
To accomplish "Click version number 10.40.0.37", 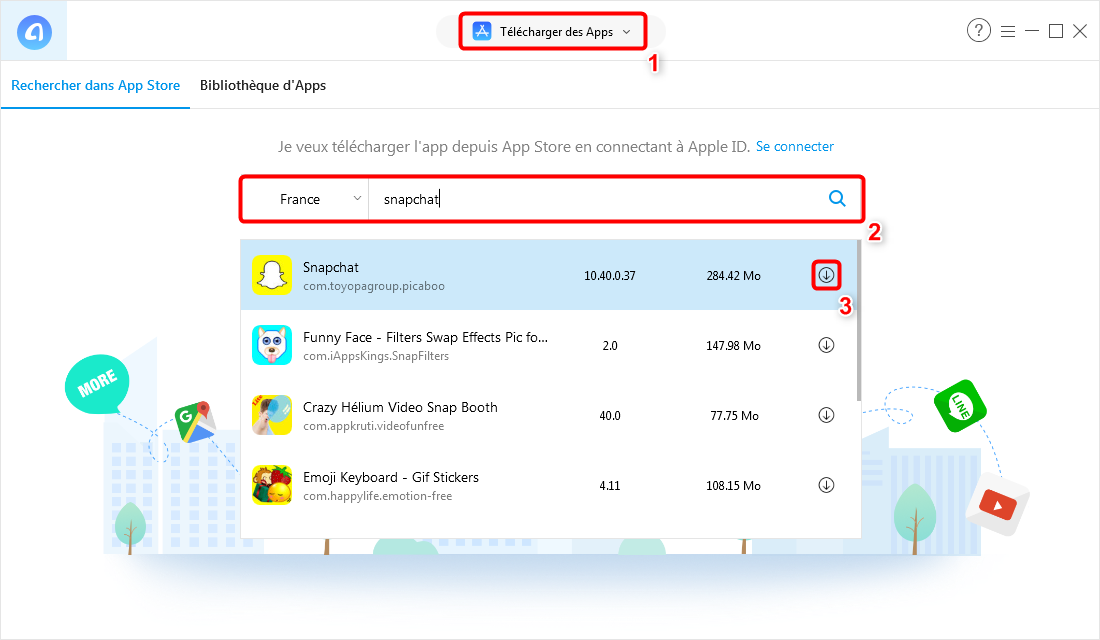I will (x=610, y=276).
